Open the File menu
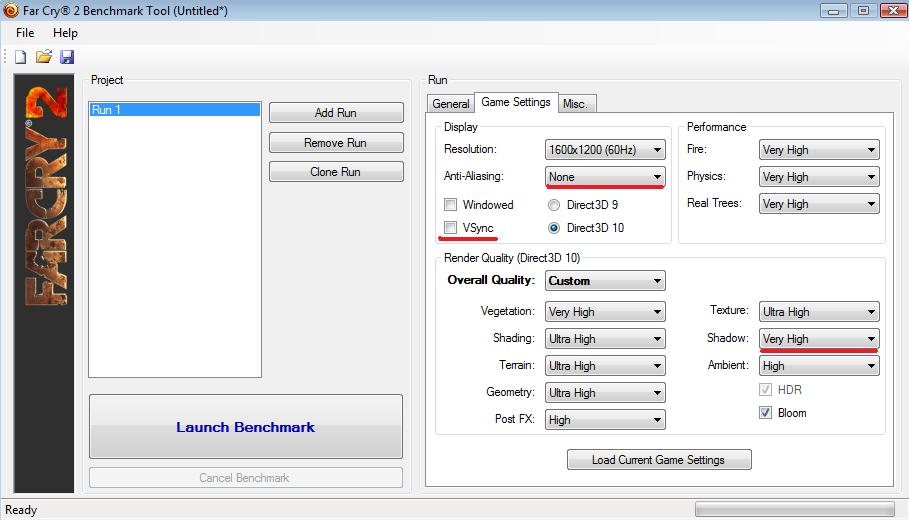Image resolution: width=909 pixels, height=520 pixels. [25, 33]
